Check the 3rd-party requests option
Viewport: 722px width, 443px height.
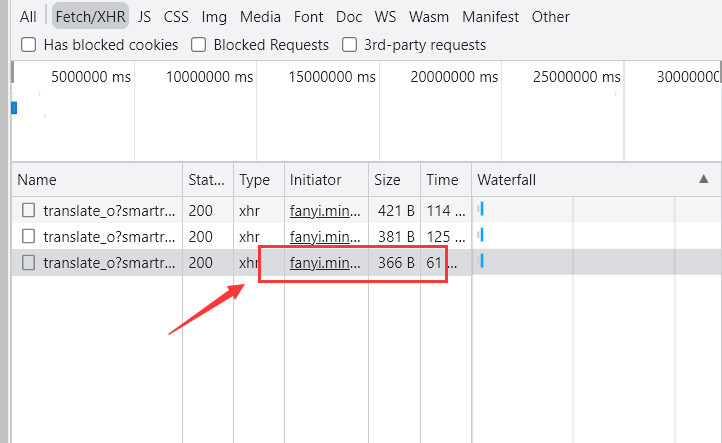coord(350,45)
